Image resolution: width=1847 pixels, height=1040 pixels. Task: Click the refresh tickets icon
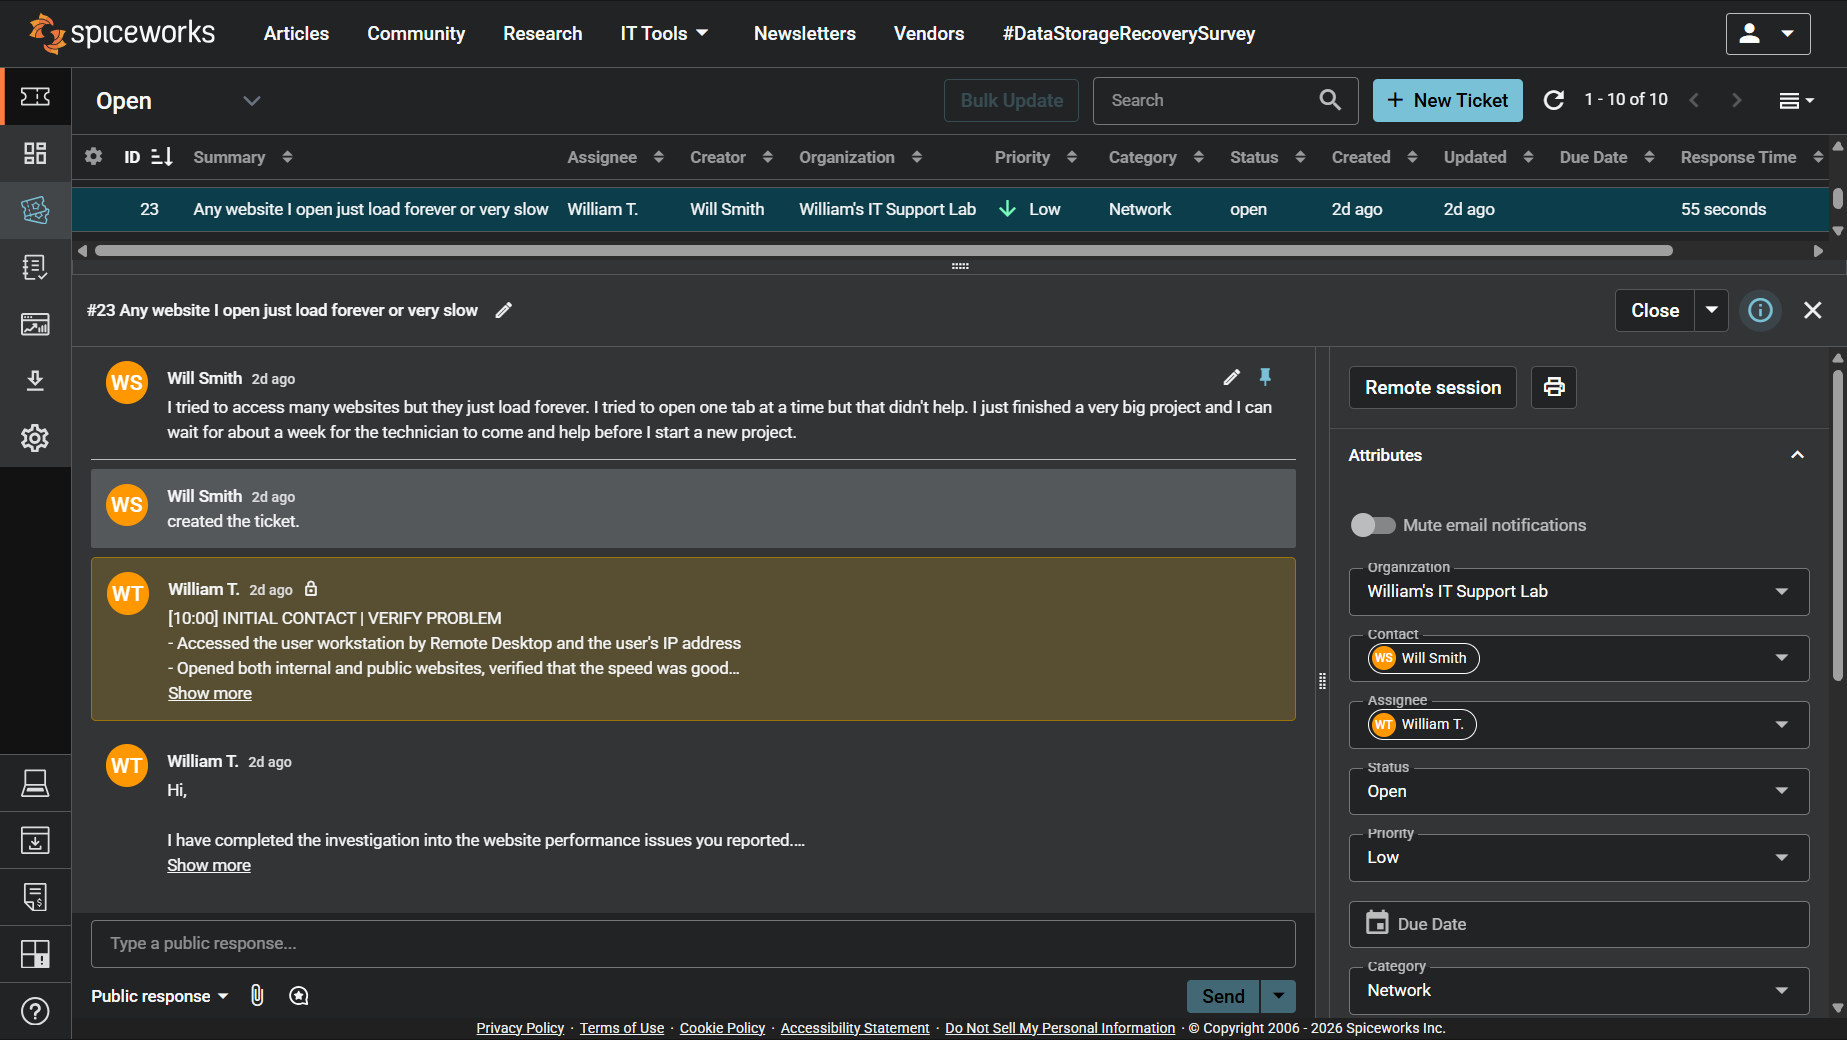(1553, 100)
